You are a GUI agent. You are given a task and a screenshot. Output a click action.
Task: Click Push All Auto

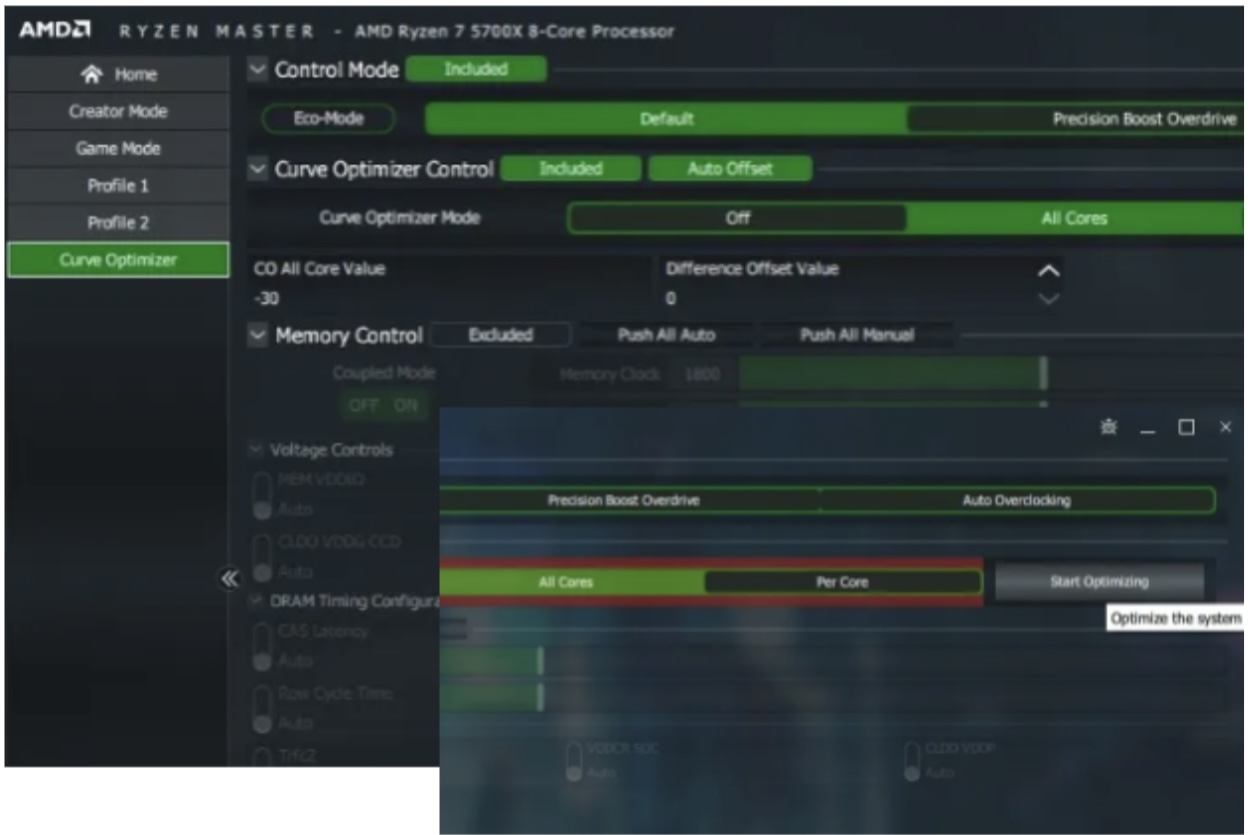pyautogui.click(x=666, y=336)
